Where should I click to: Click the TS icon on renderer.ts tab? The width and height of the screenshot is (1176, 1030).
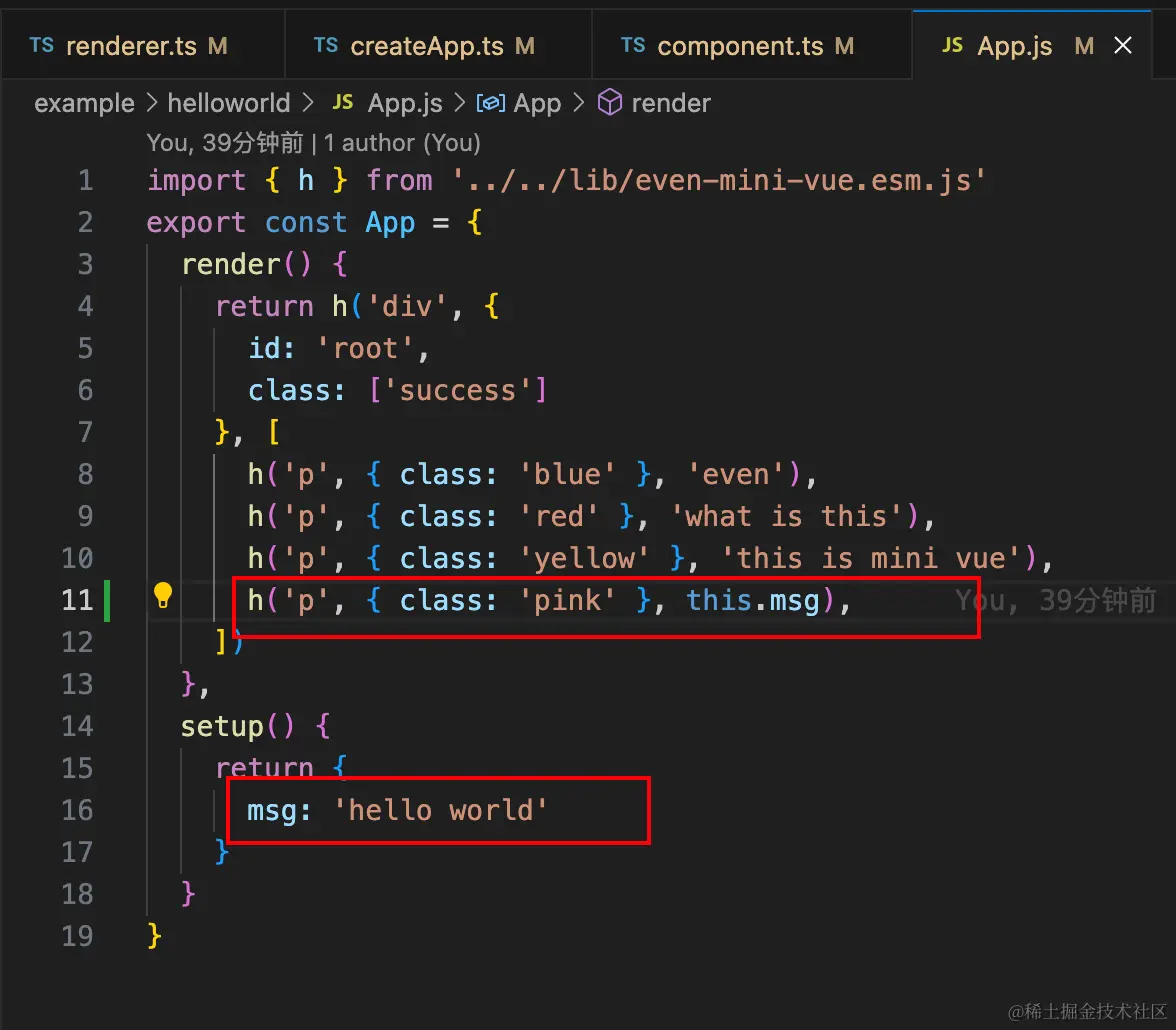pos(41,46)
